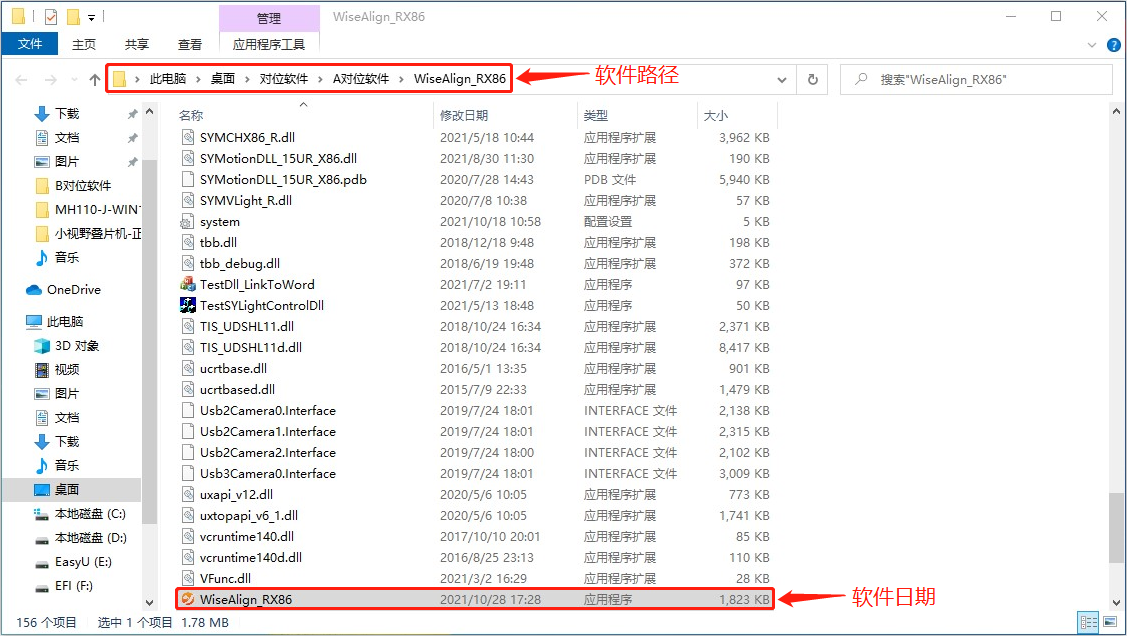The width and height of the screenshot is (1127, 636).
Task: Click the TestSYLightControlDll application icon
Action: point(187,305)
